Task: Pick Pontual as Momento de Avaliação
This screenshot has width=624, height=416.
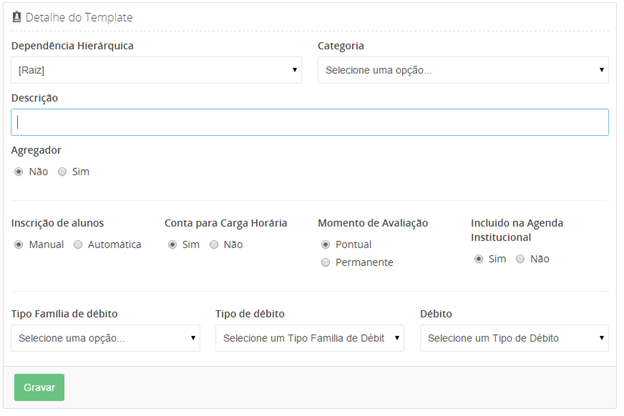Action: click(x=326, y=244)
